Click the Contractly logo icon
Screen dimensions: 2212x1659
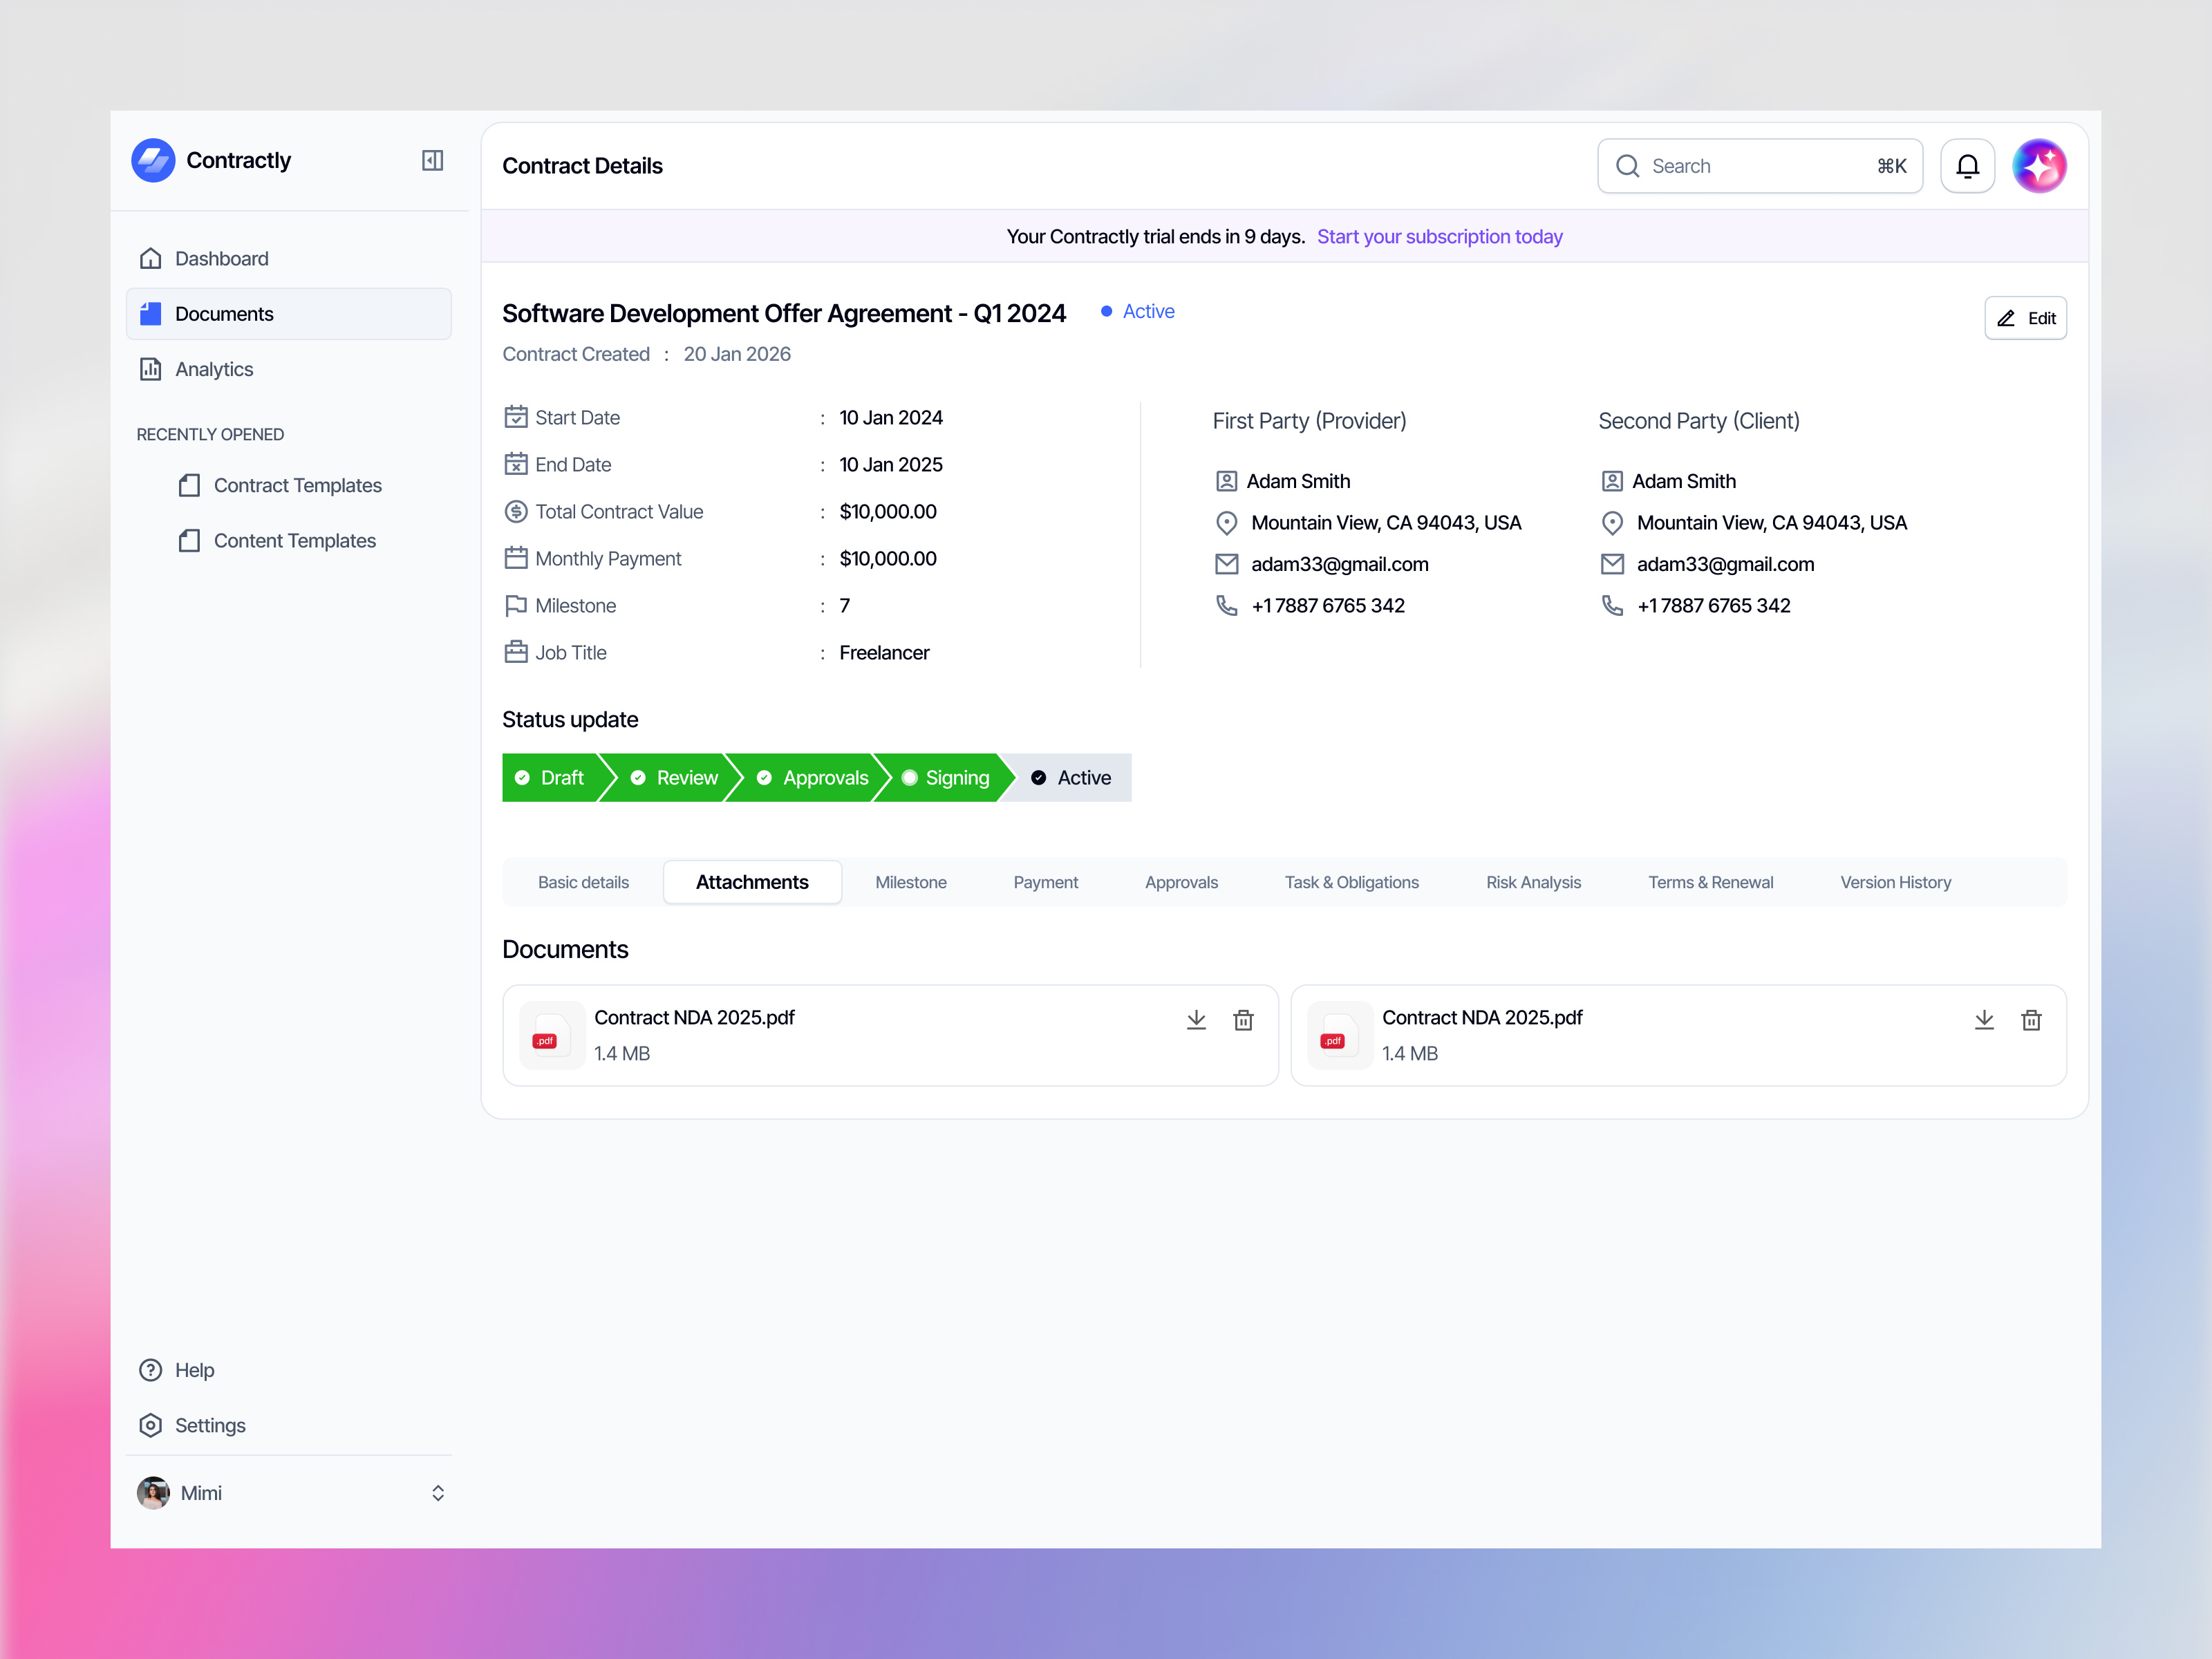[x=153, y=160]
